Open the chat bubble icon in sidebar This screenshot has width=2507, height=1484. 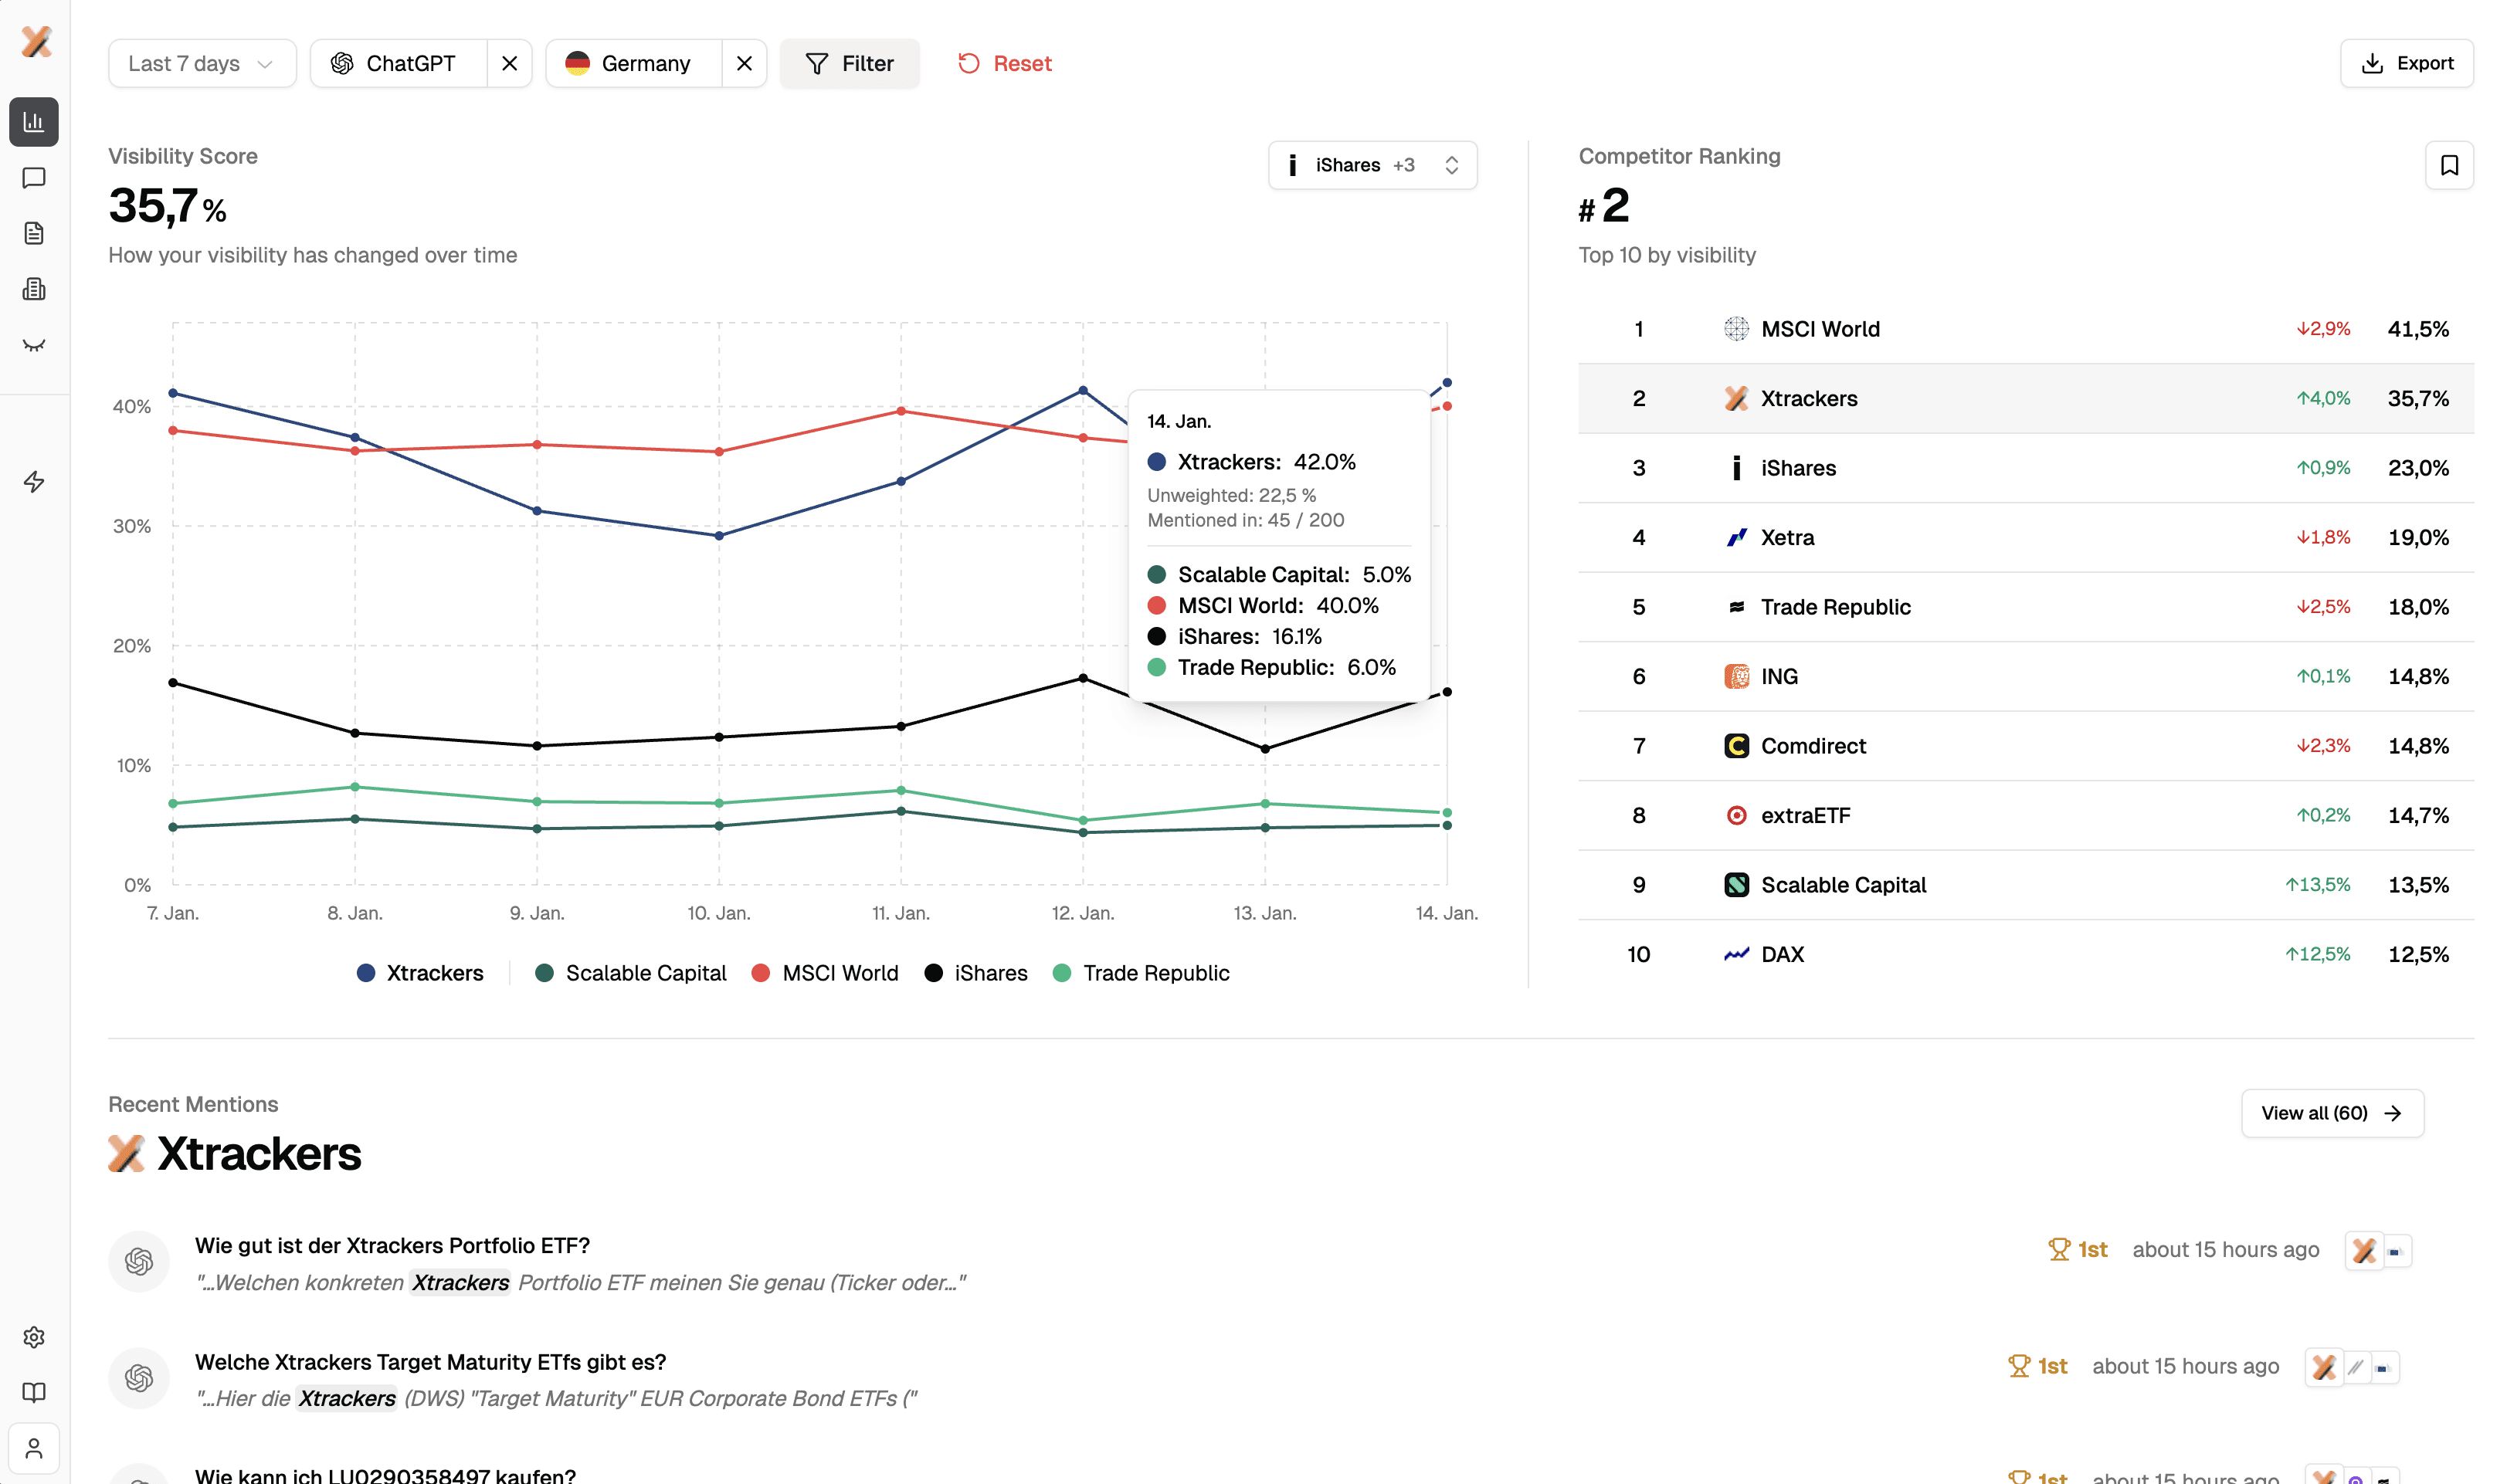coord(34,178)
